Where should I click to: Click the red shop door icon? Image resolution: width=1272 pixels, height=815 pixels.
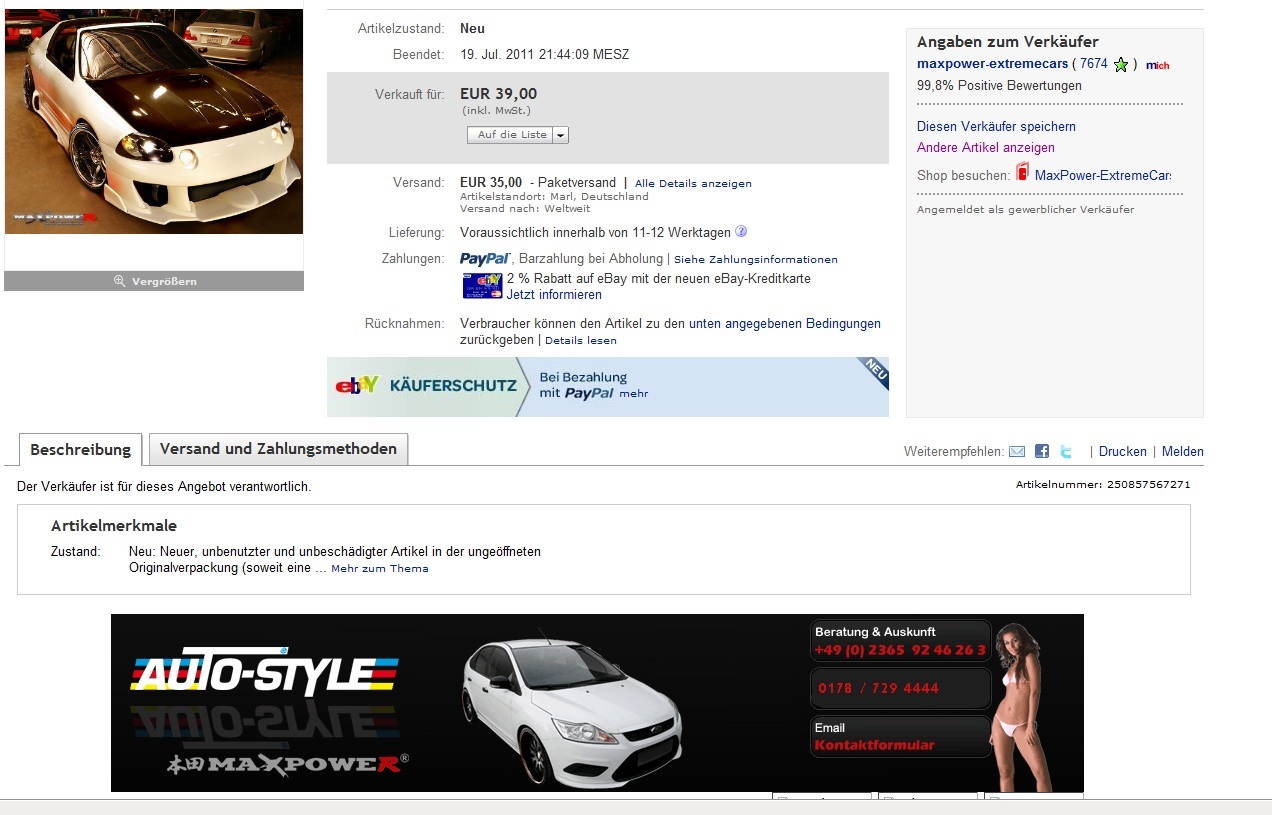pyautogui.click(x=1022, y=173)
